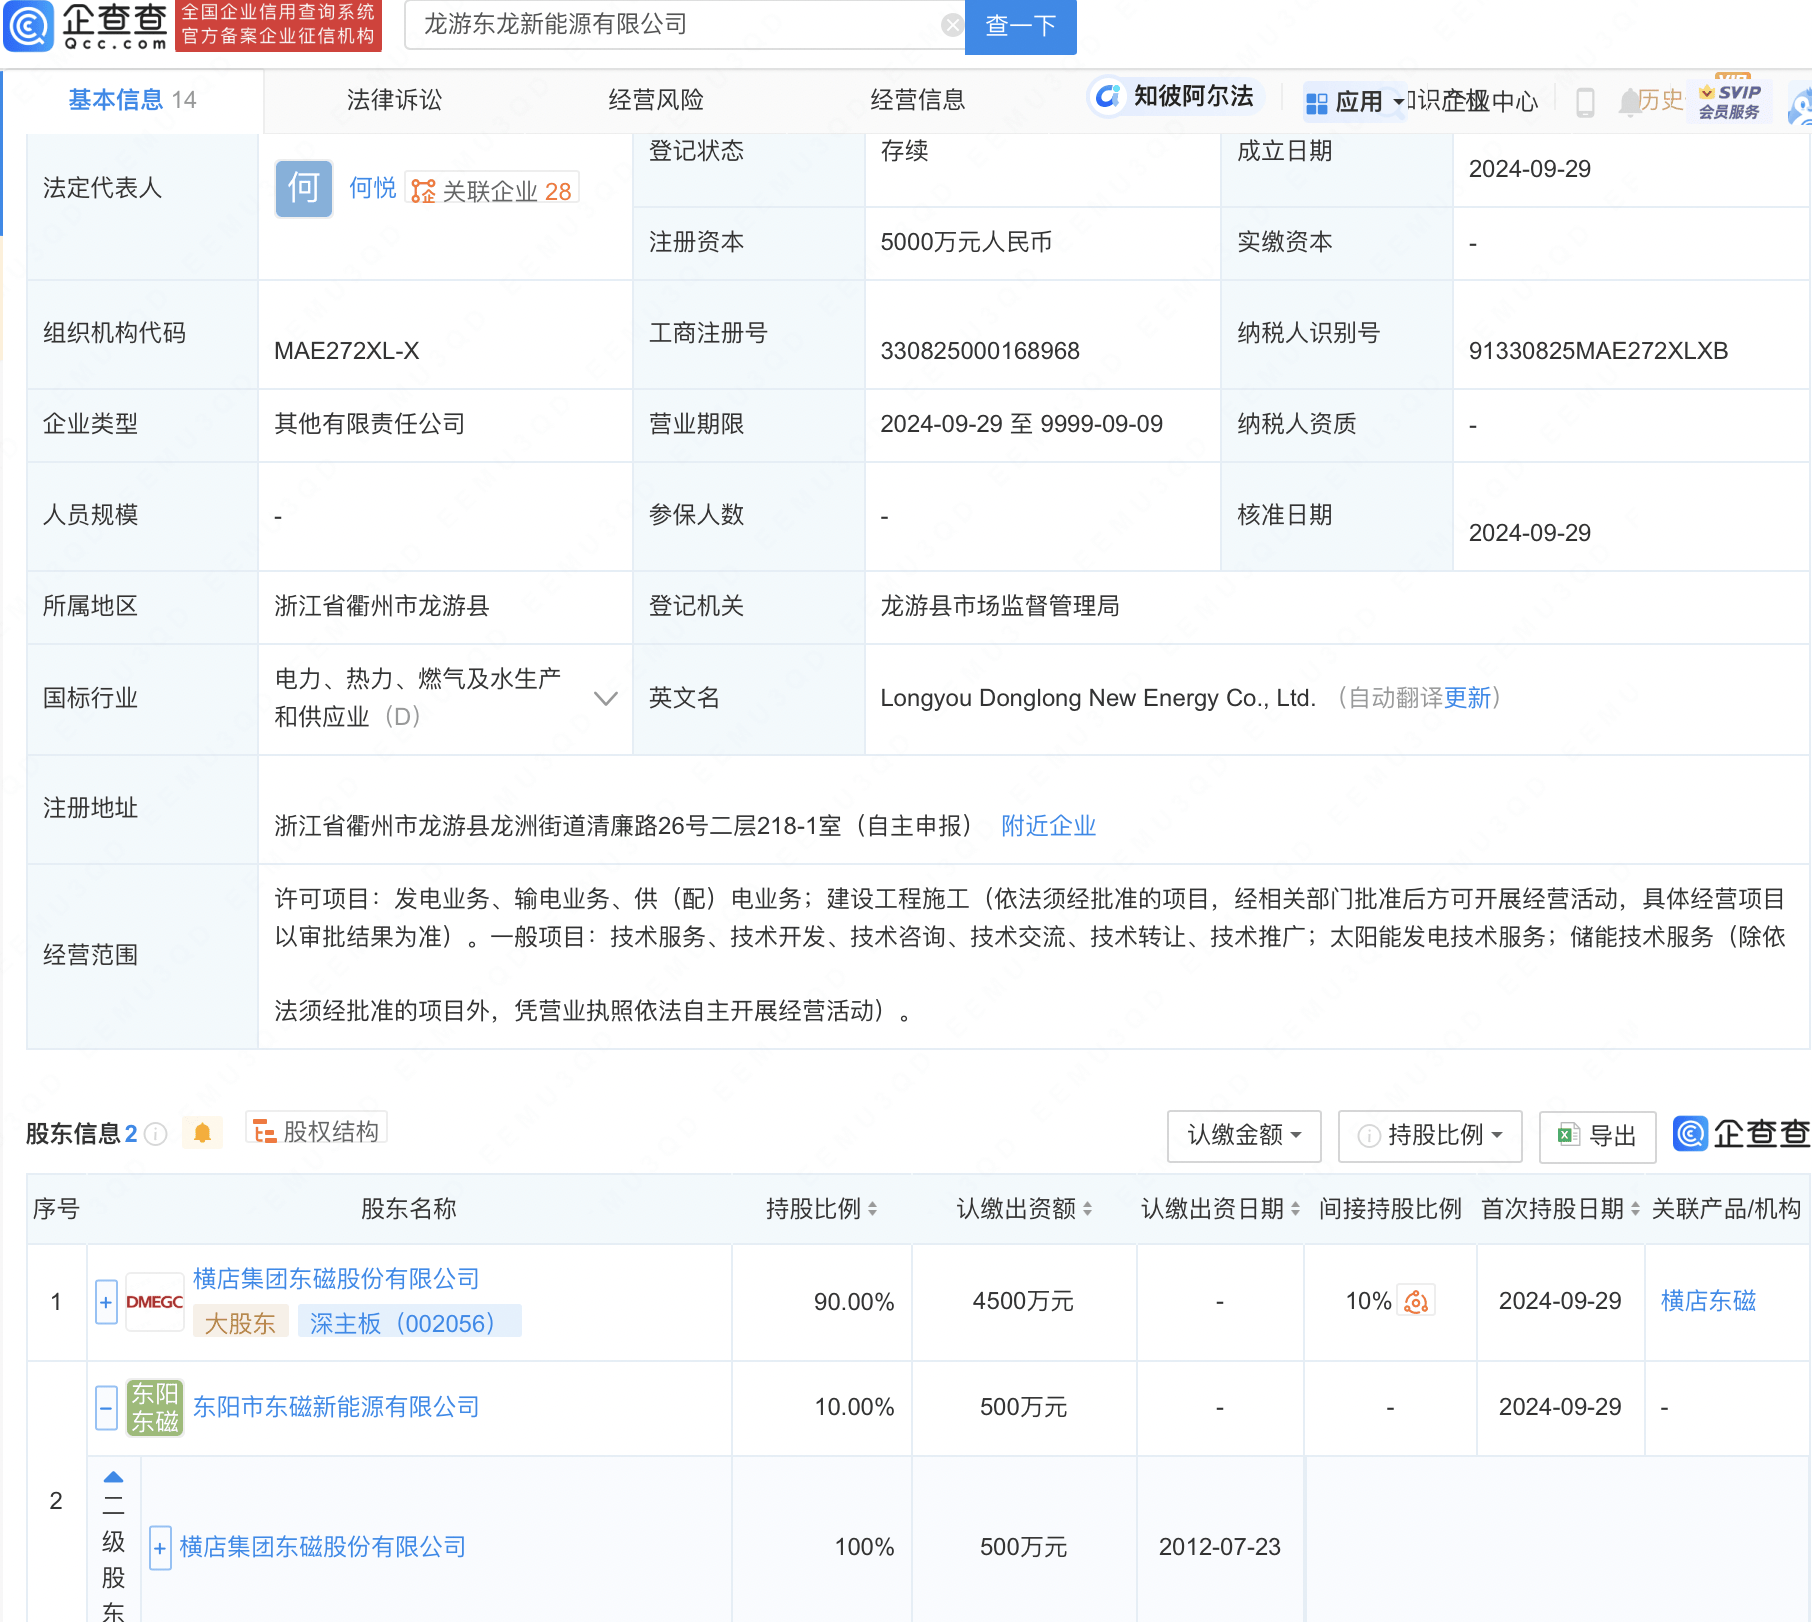Screen dimensions: 1812x1622
Task: Click the 查一下 search button
Action: 1020,26
